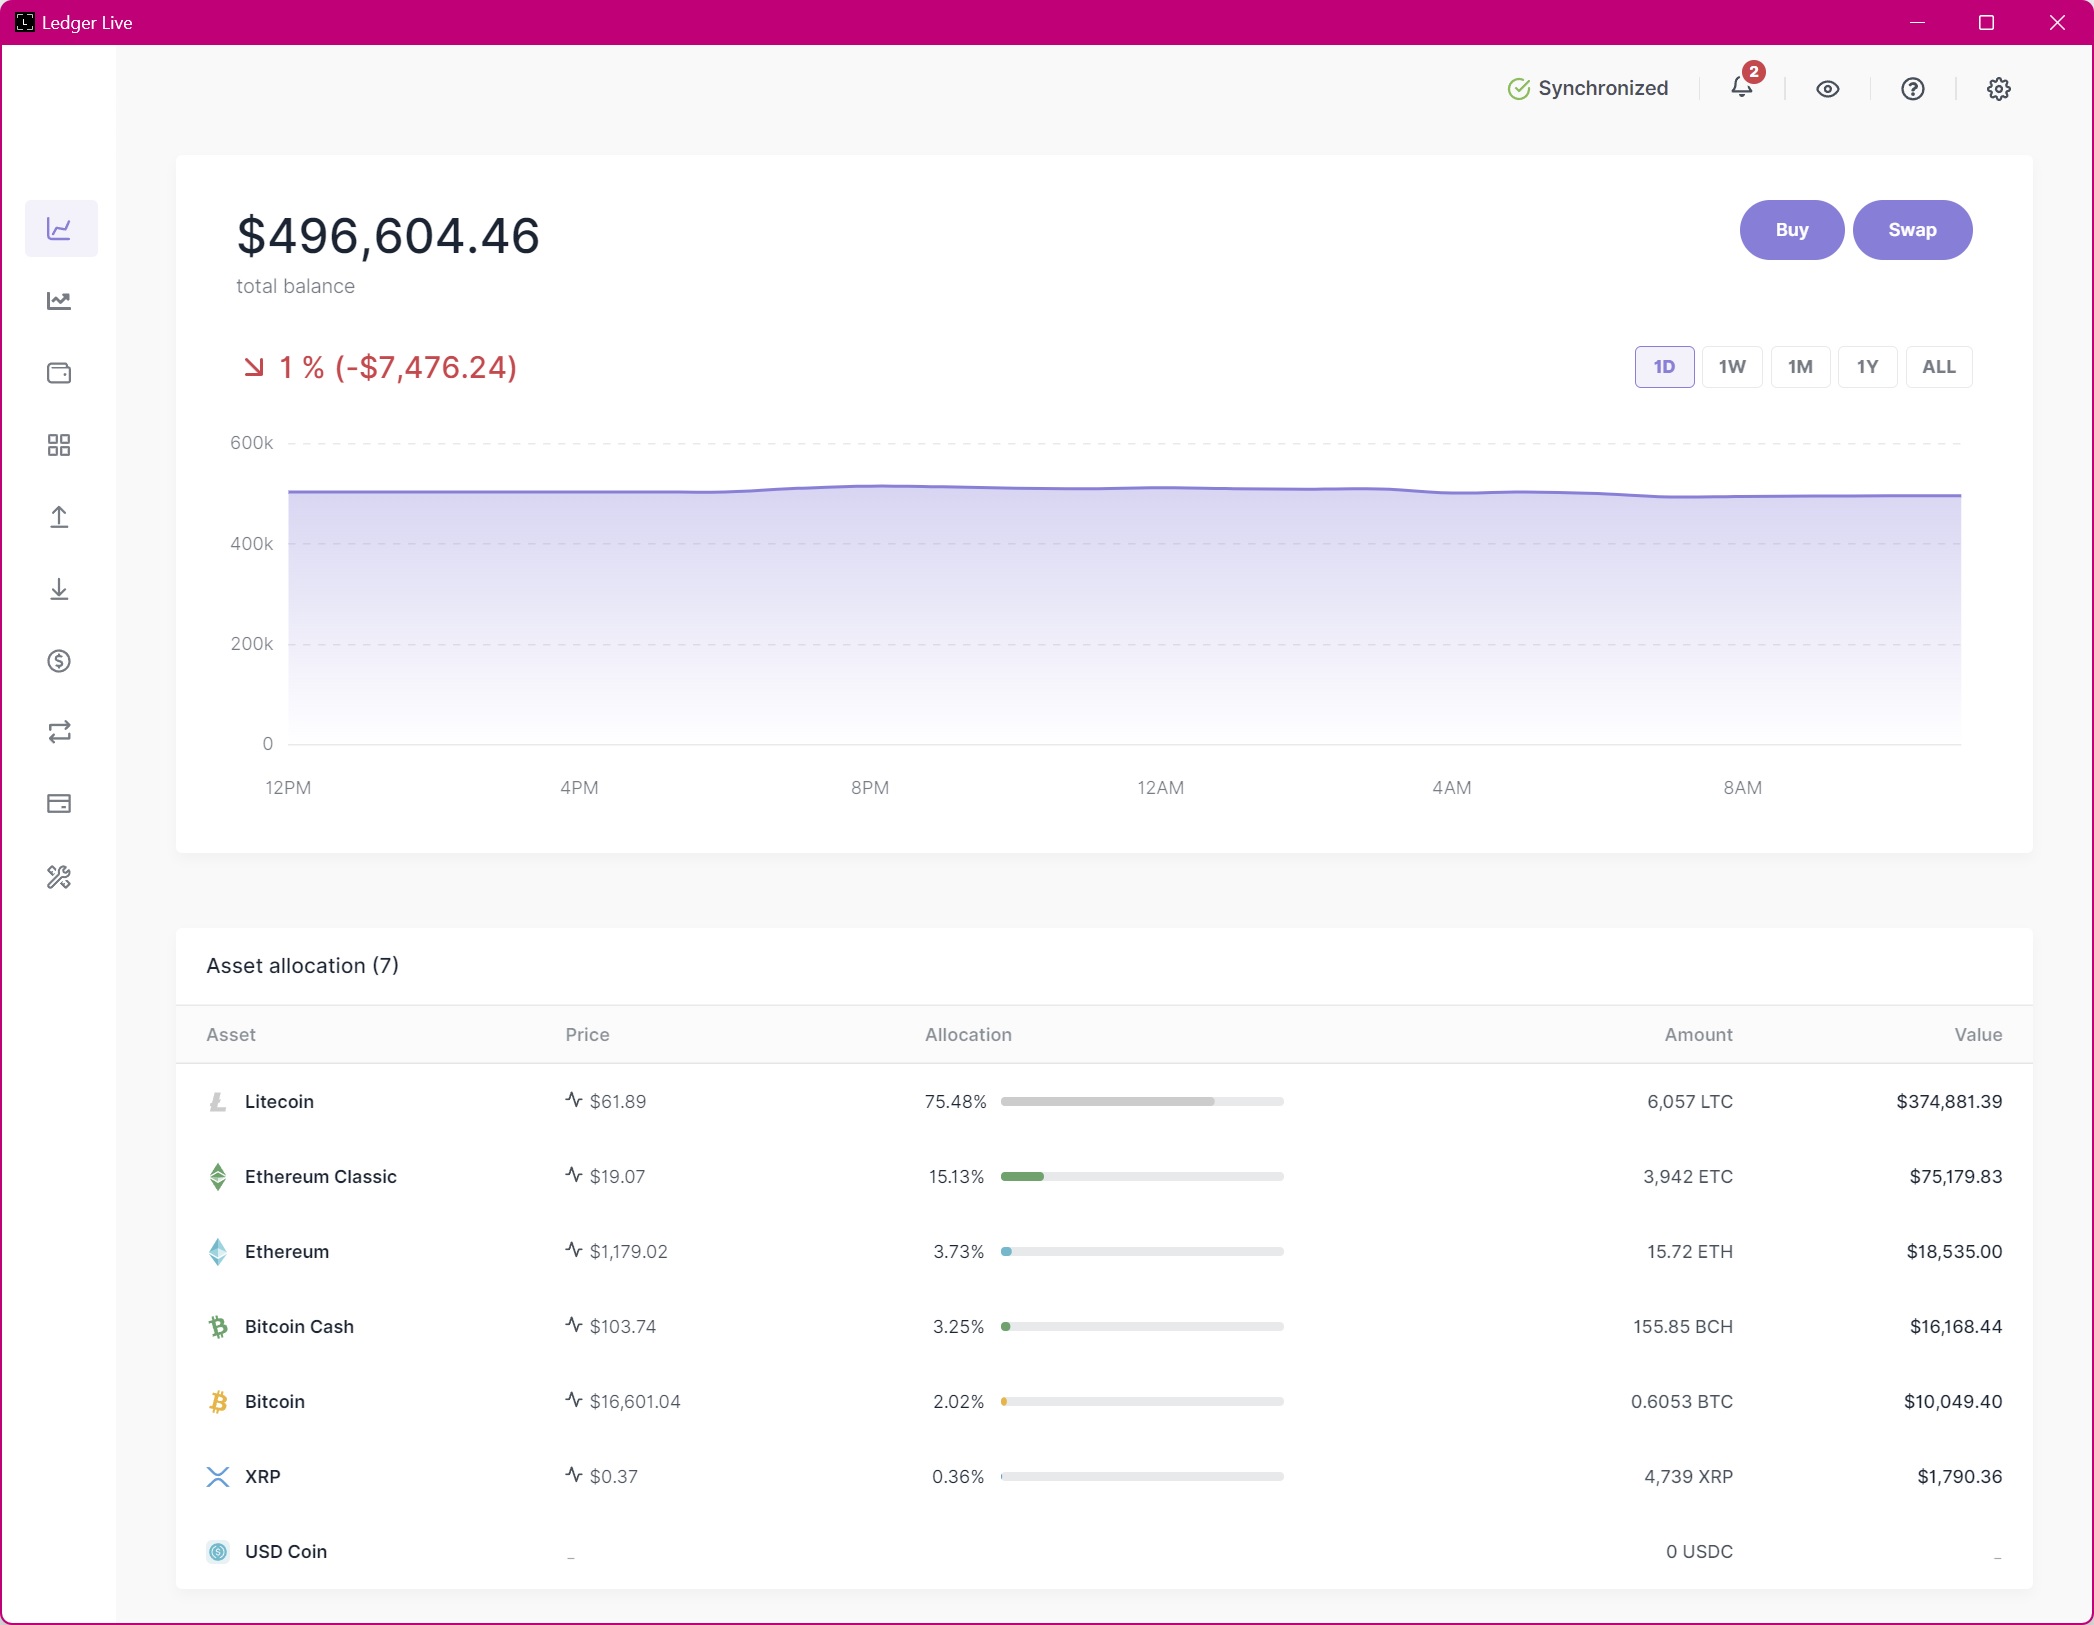Select the 1W time range
Screen dimensions: 2094x1625
pos(1733,367)
